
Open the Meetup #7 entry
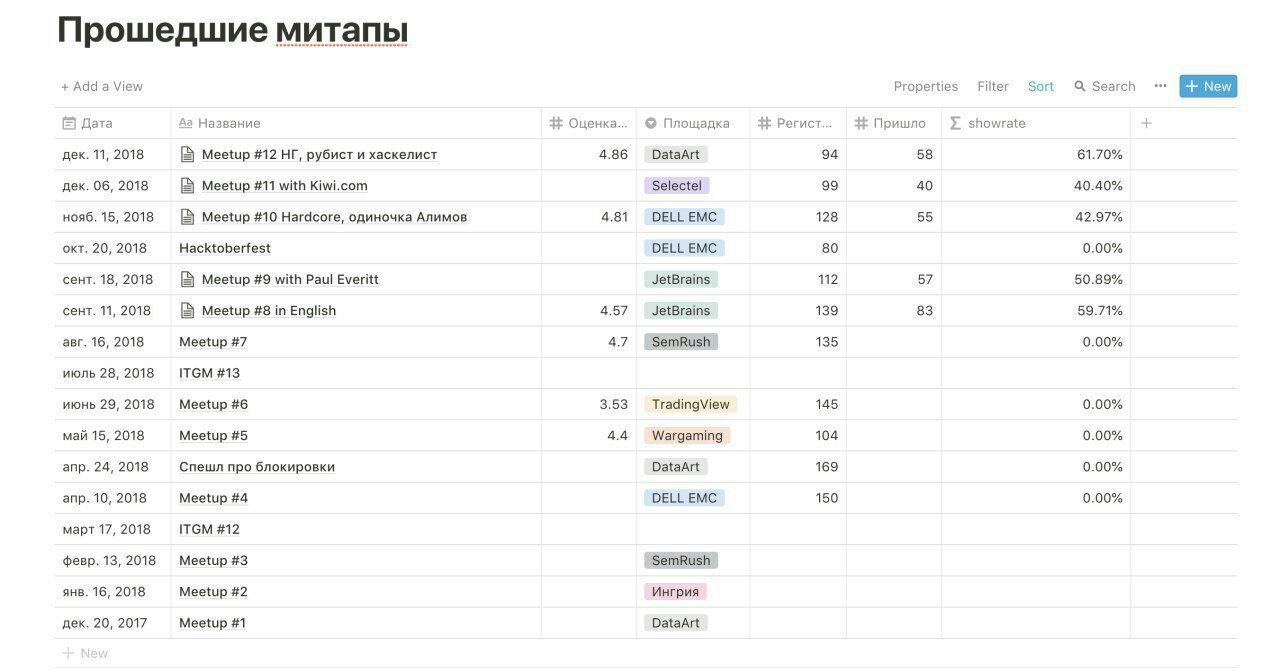213,341
